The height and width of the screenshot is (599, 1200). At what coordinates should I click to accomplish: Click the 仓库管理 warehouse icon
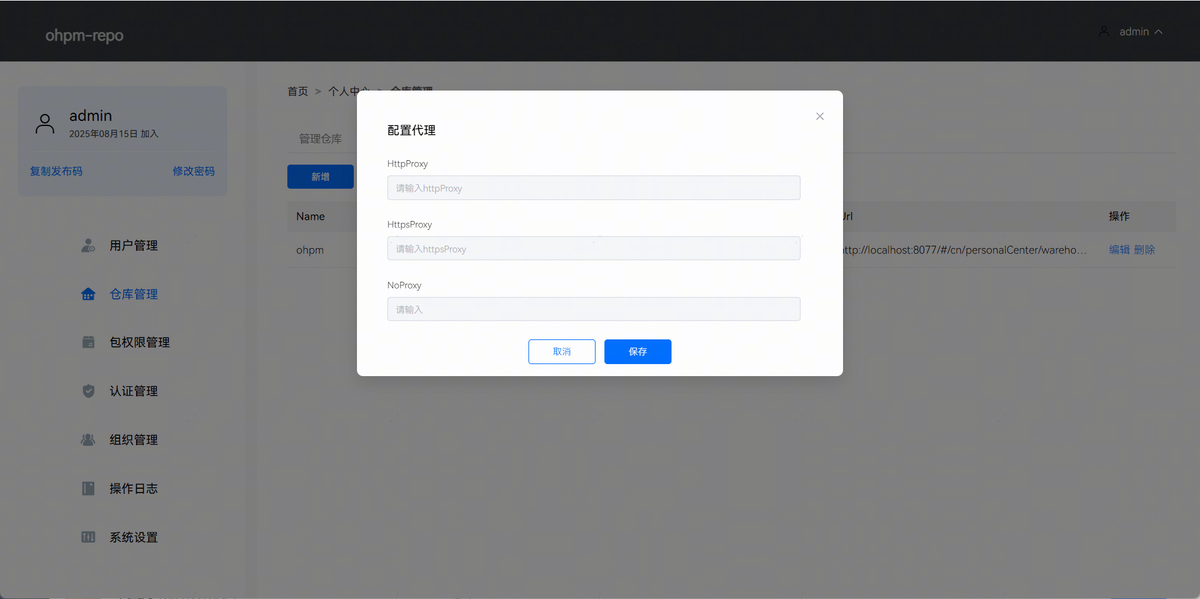(88, 294)
